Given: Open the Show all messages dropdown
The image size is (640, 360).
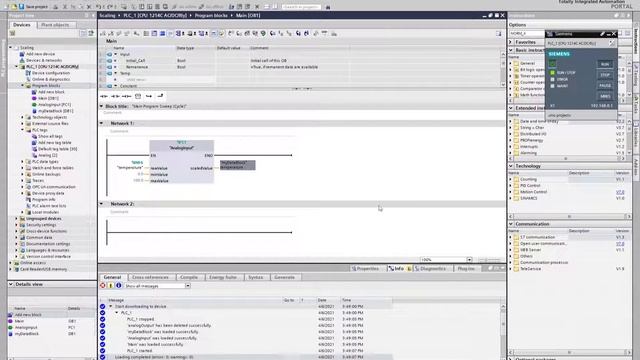Looking at the screenshot, I should (x=188, y=286).
